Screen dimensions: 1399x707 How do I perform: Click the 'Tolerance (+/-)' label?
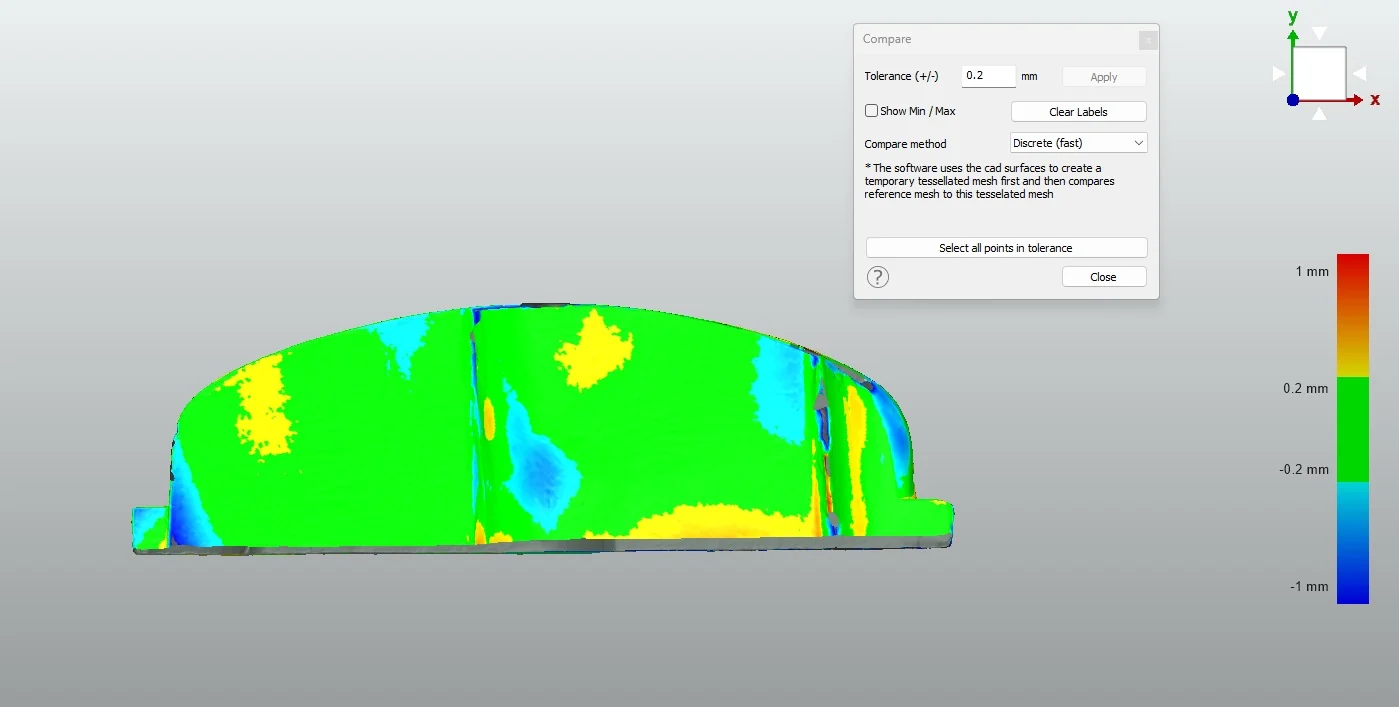click(902, 76)
